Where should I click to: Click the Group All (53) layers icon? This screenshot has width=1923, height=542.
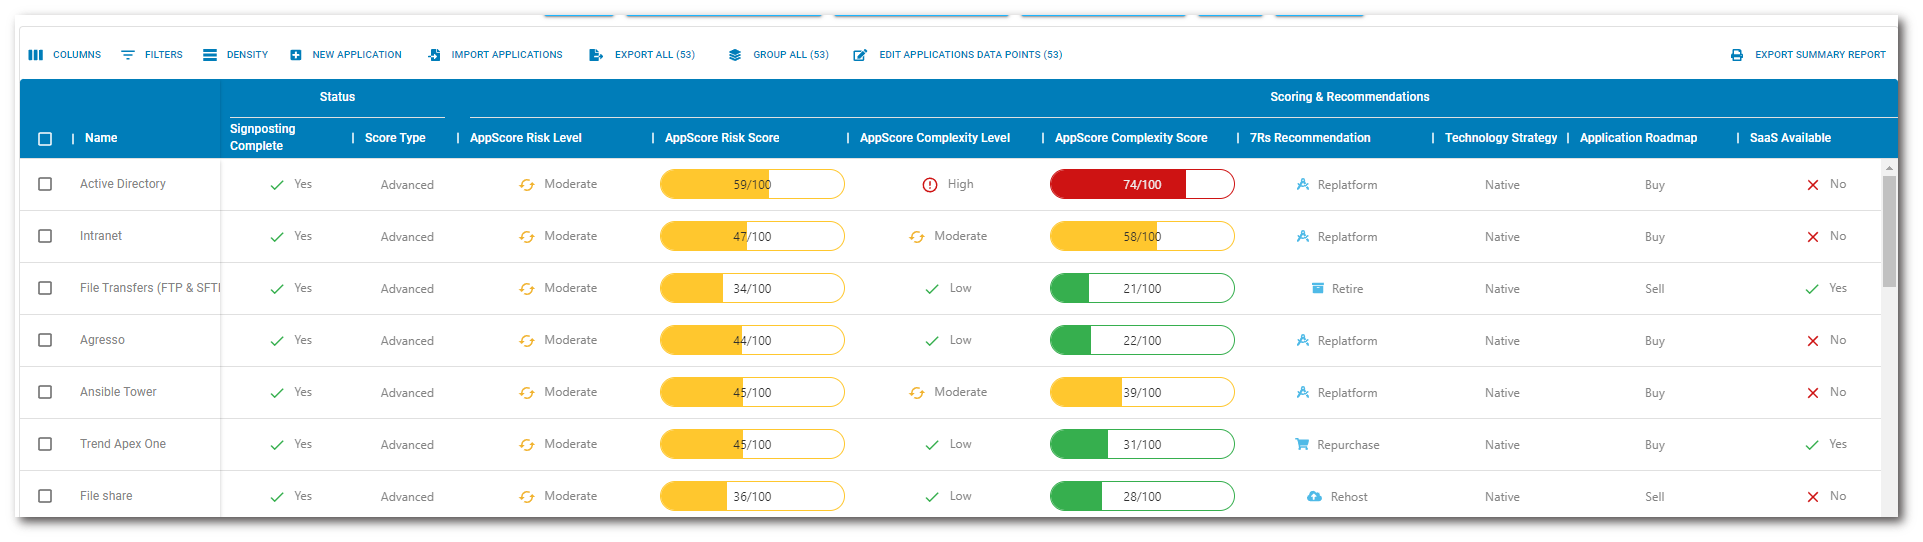point(735,55)
